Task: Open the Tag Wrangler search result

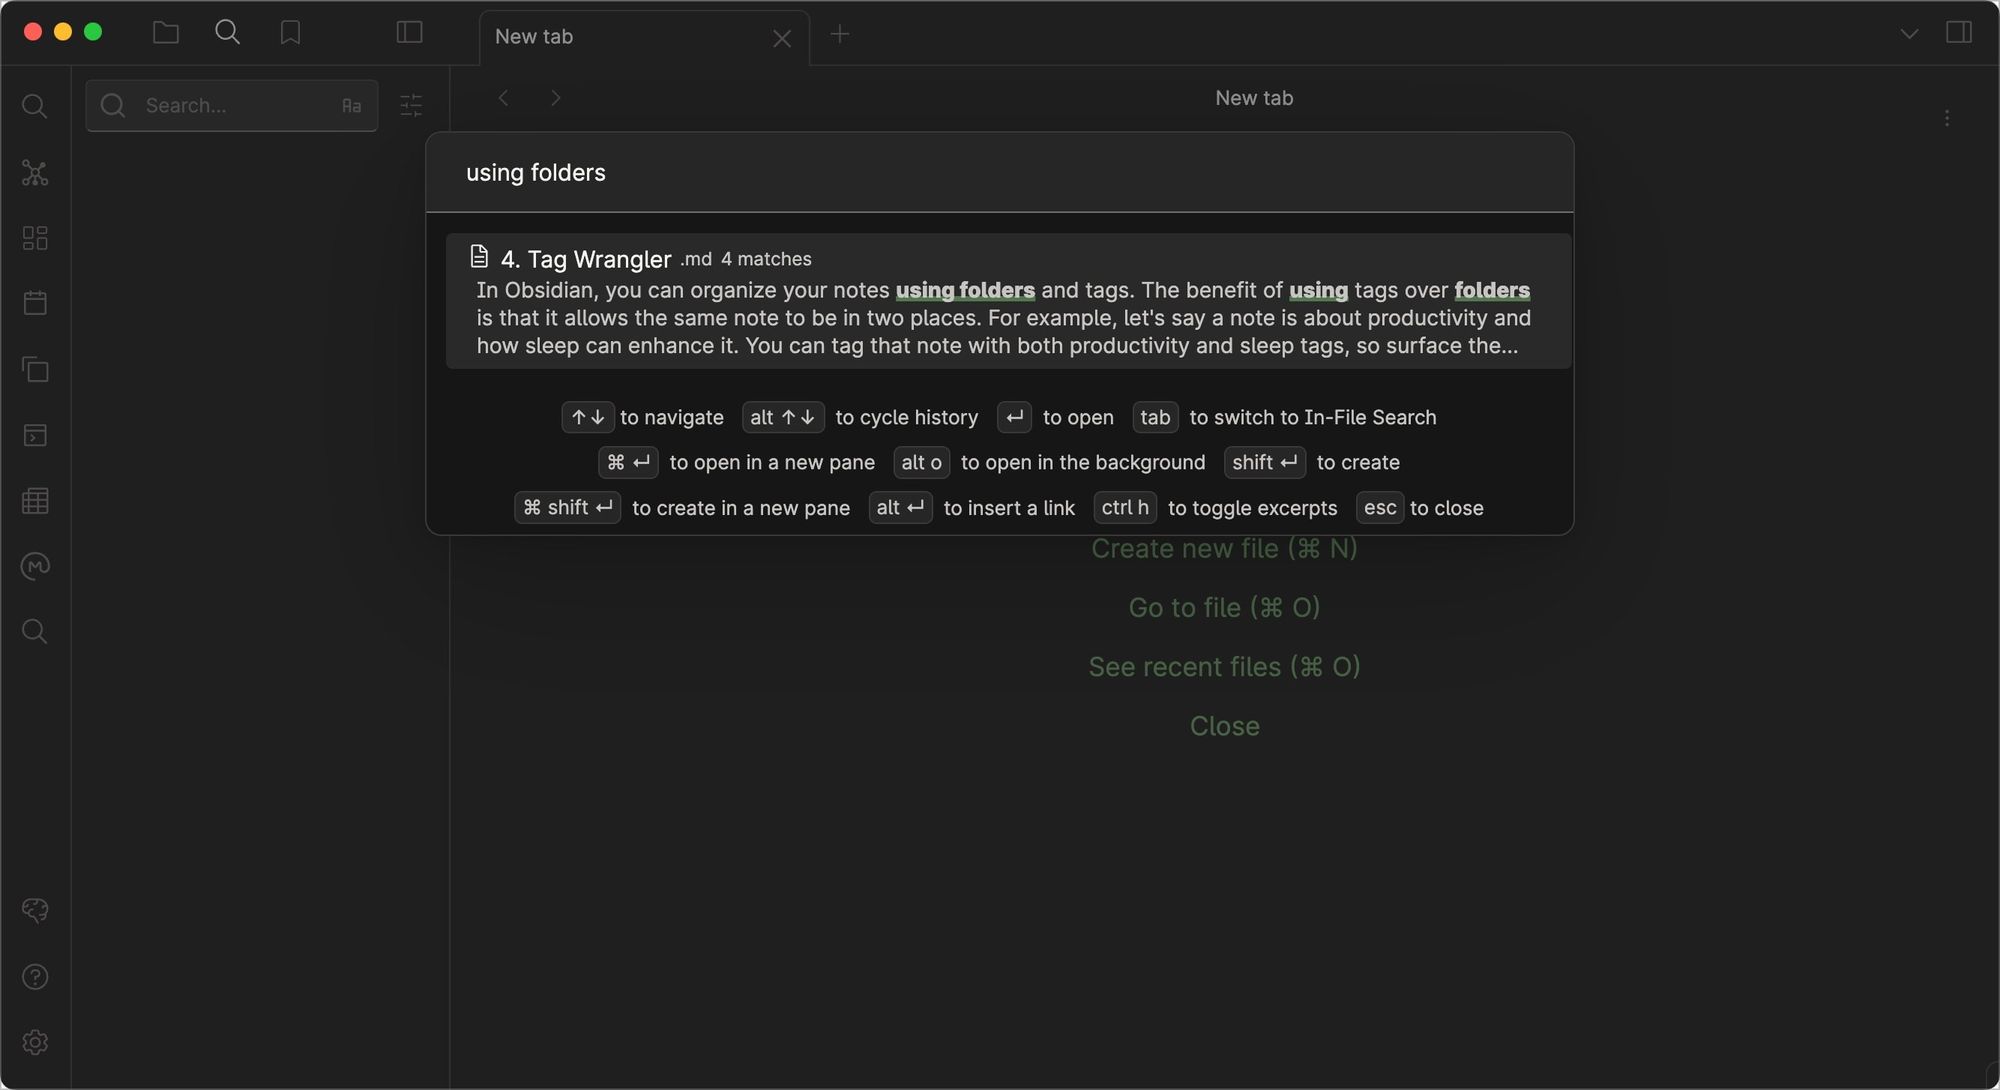Action: (x=1000, y=300)
